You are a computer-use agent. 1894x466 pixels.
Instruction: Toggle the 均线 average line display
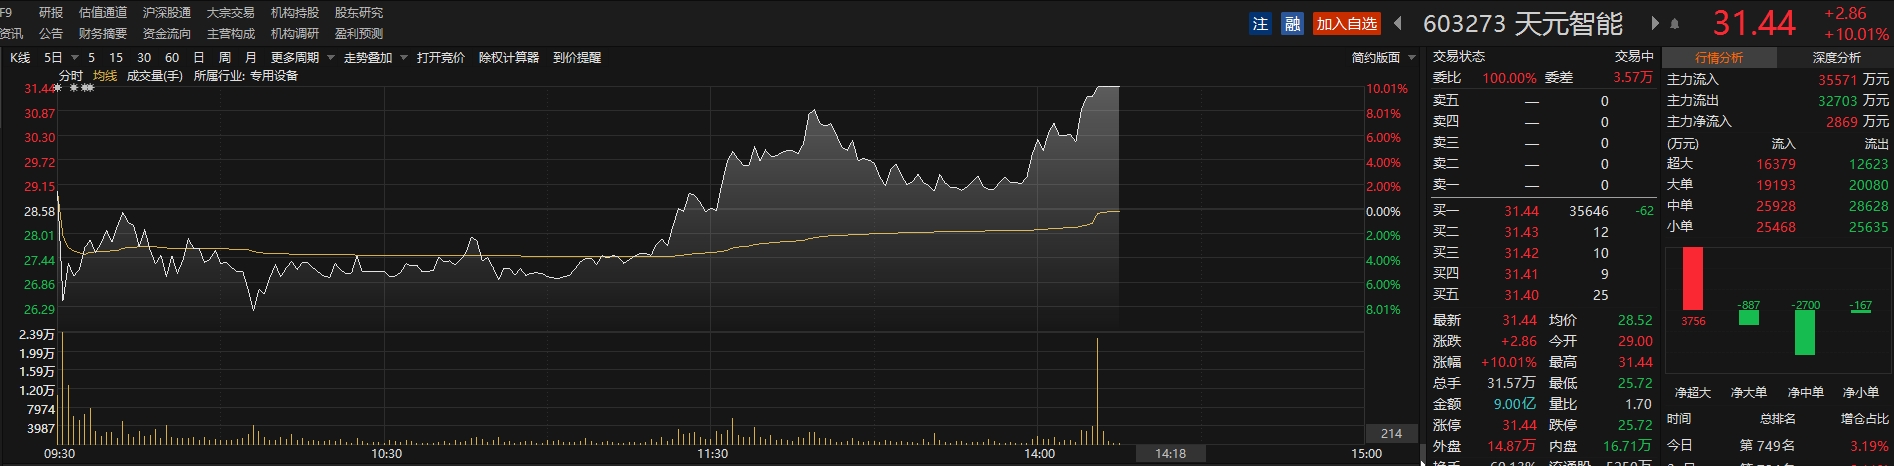point(105,76)
